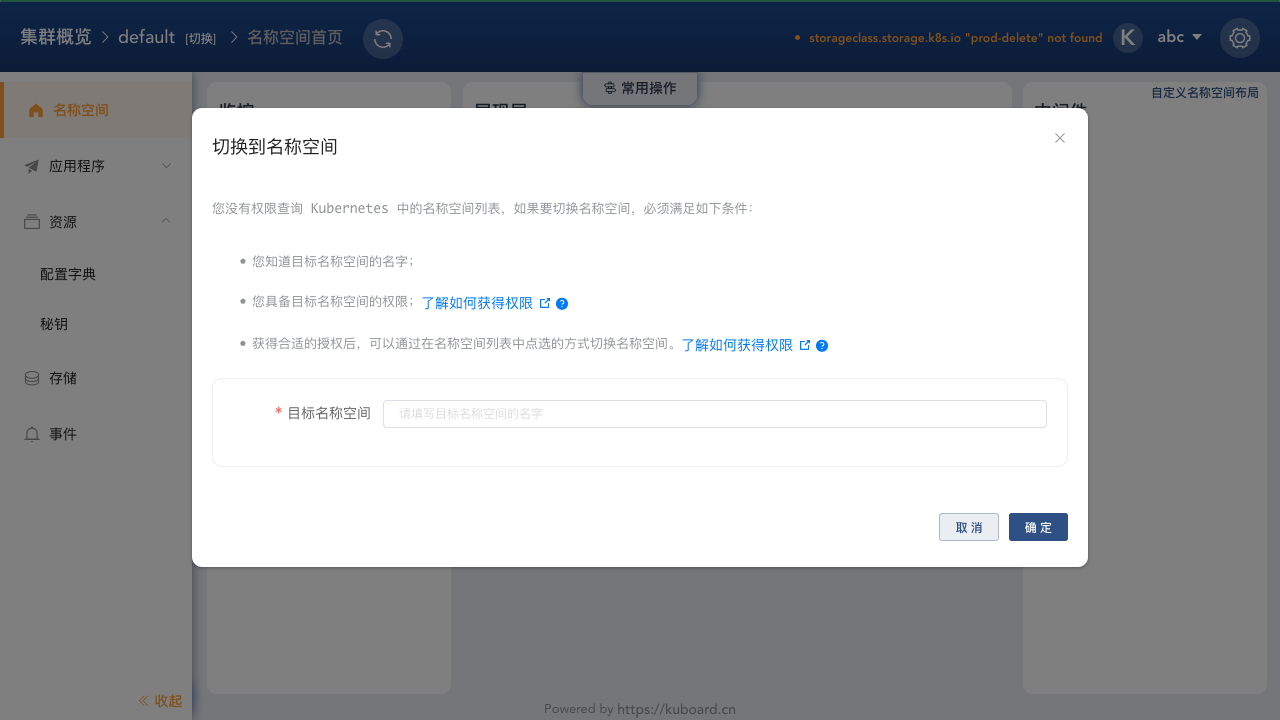
Task: Click the 确定 button
Action: click(x=1038, y=527)
